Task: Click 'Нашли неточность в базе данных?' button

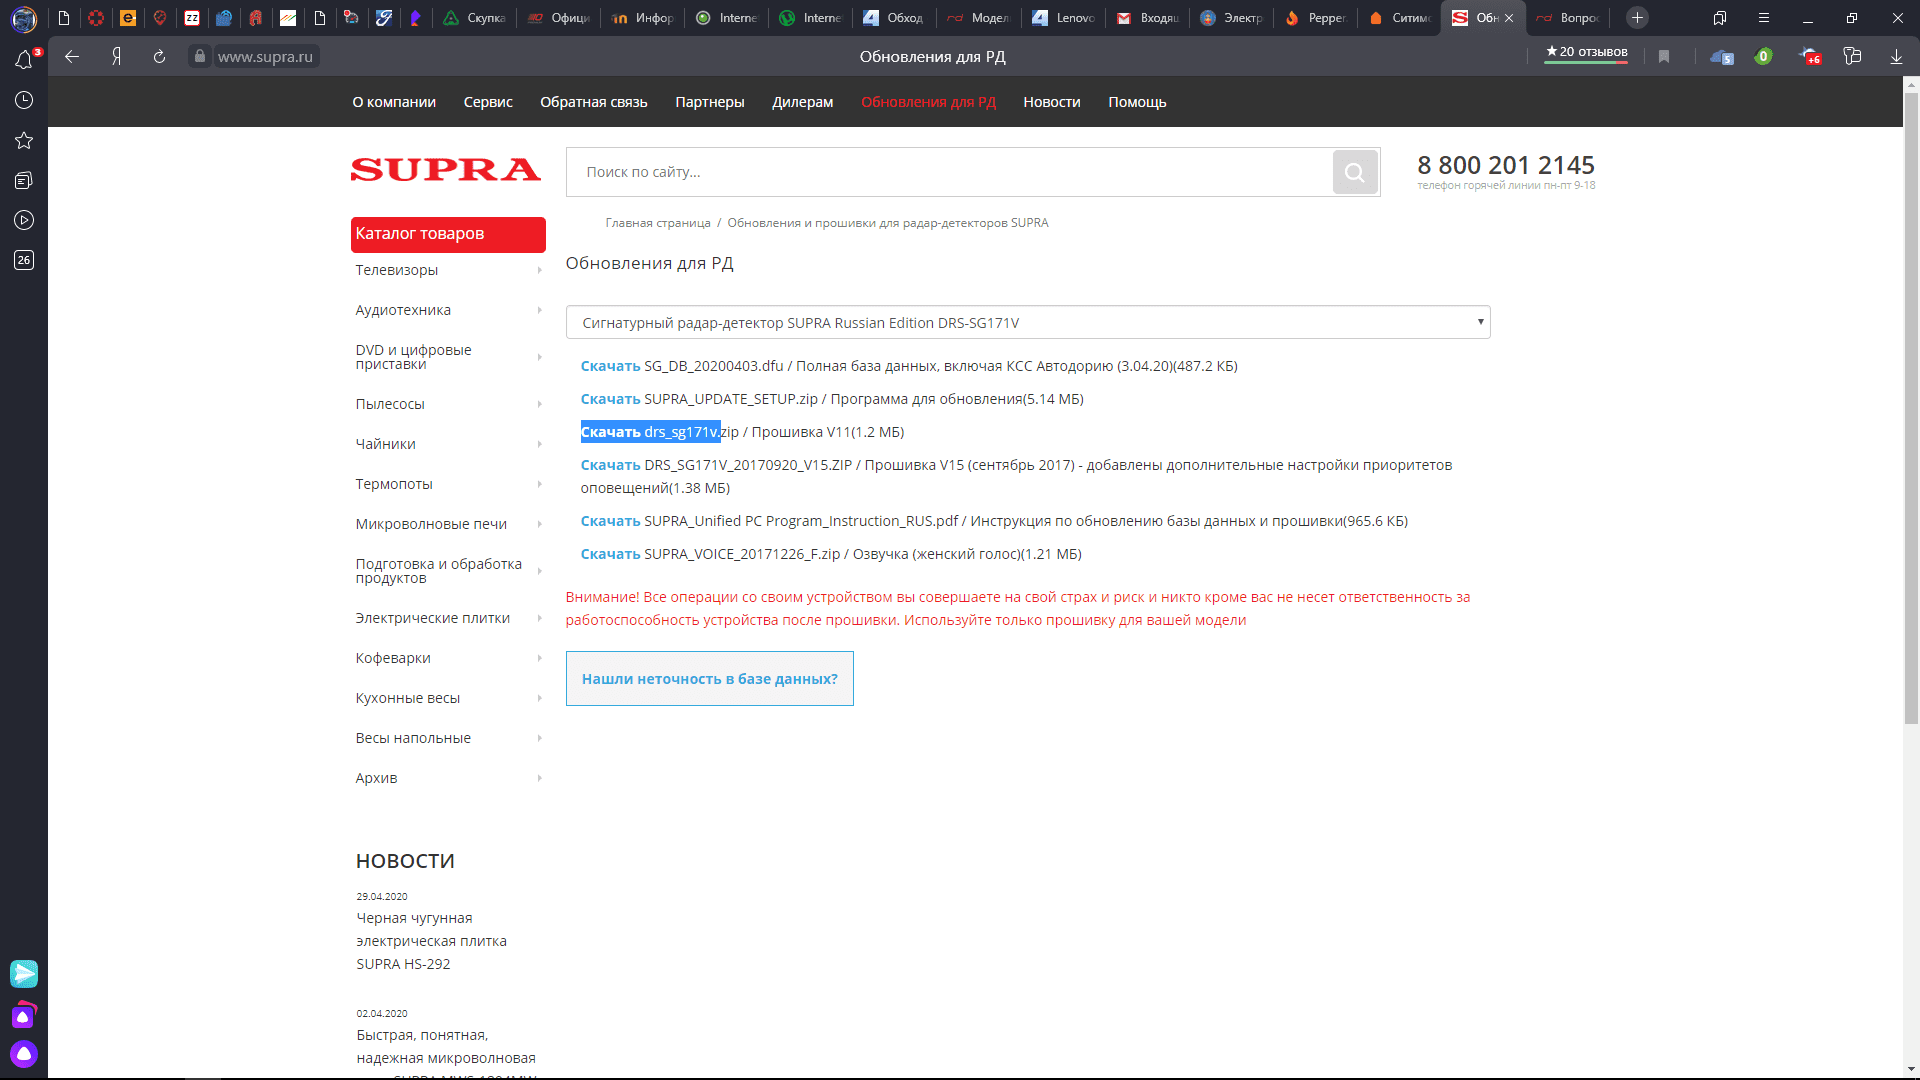Action: tap(709, 679)
